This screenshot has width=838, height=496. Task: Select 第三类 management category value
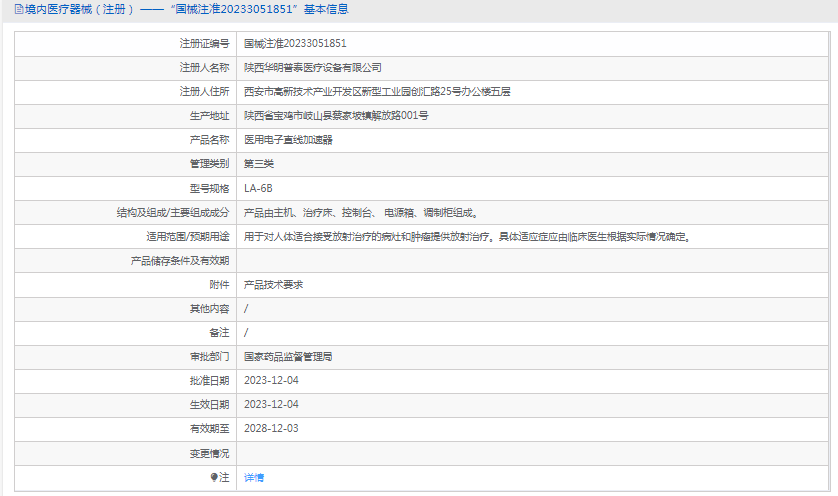tap(259, 164)
